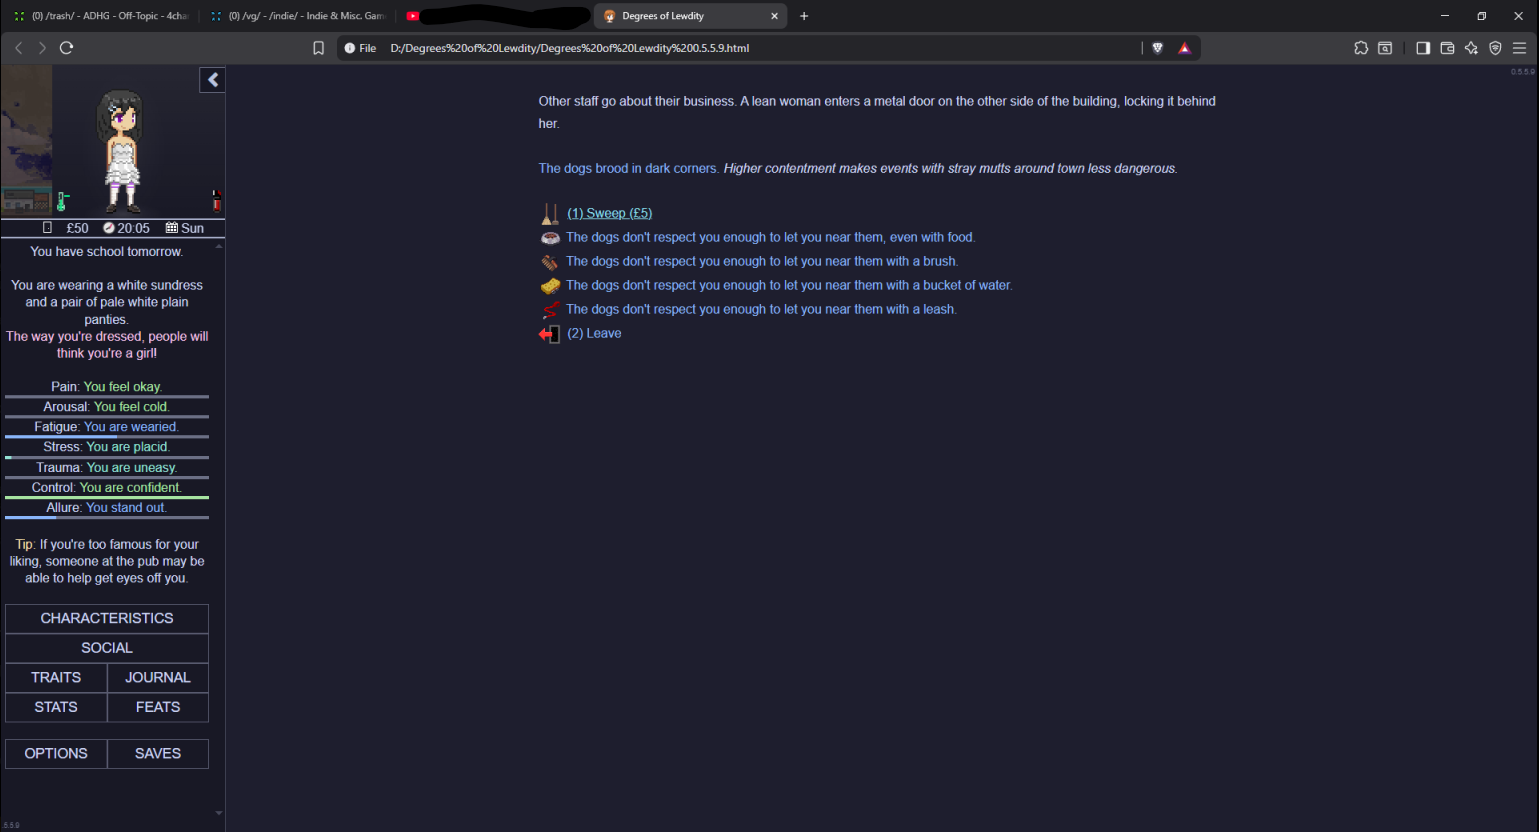Open the game OPTIONS menu
Viewport: 1539px width, 832px height.
point(56,754)
